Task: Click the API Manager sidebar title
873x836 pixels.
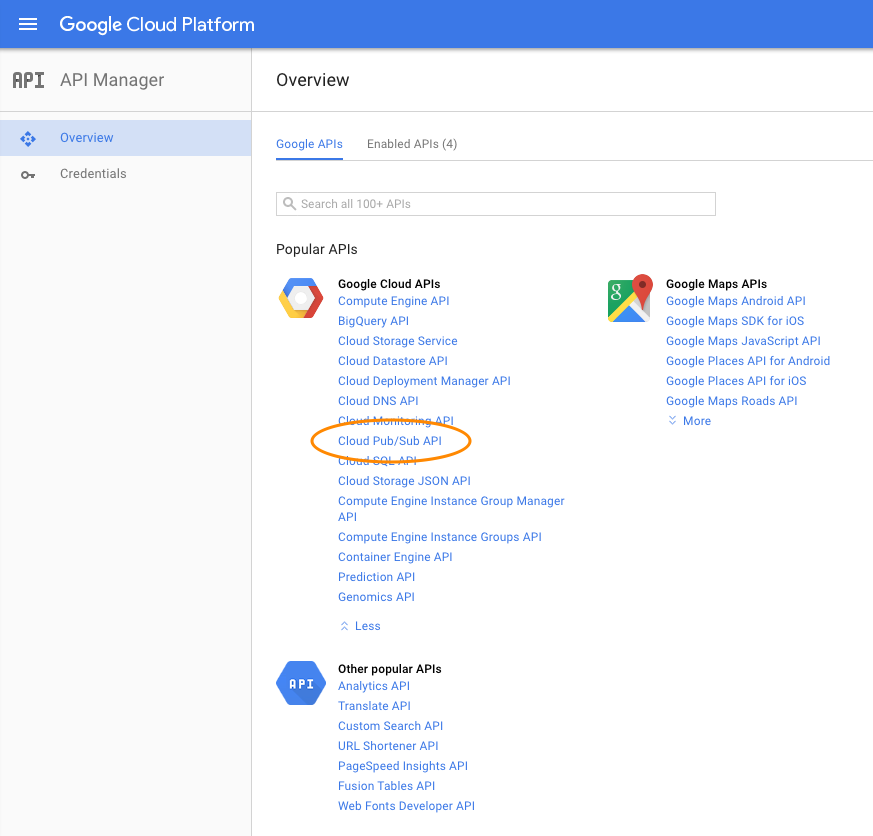Action: tap(112, 80)
